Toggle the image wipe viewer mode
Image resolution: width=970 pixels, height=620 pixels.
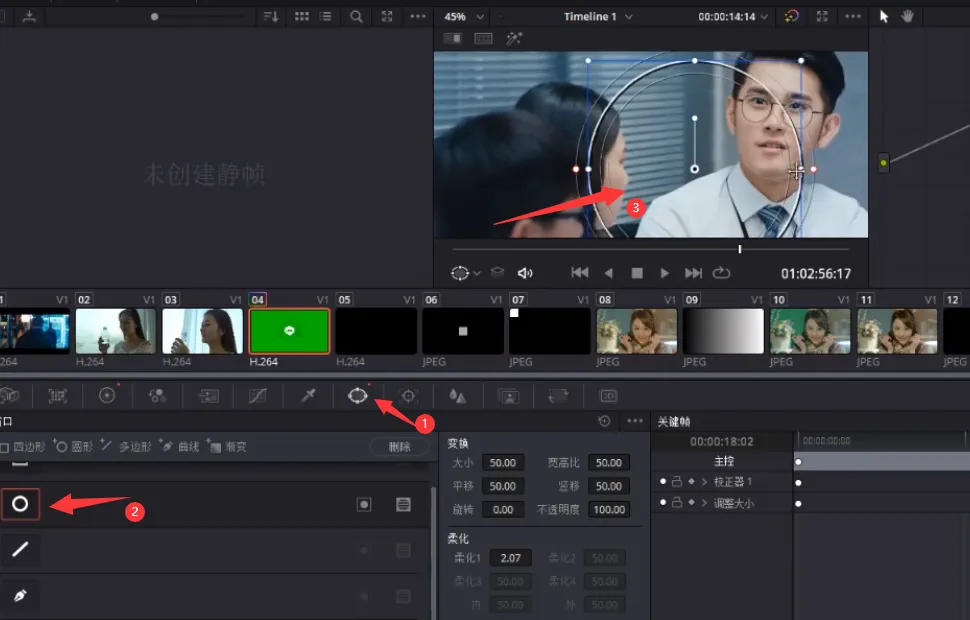click(453, 39)
